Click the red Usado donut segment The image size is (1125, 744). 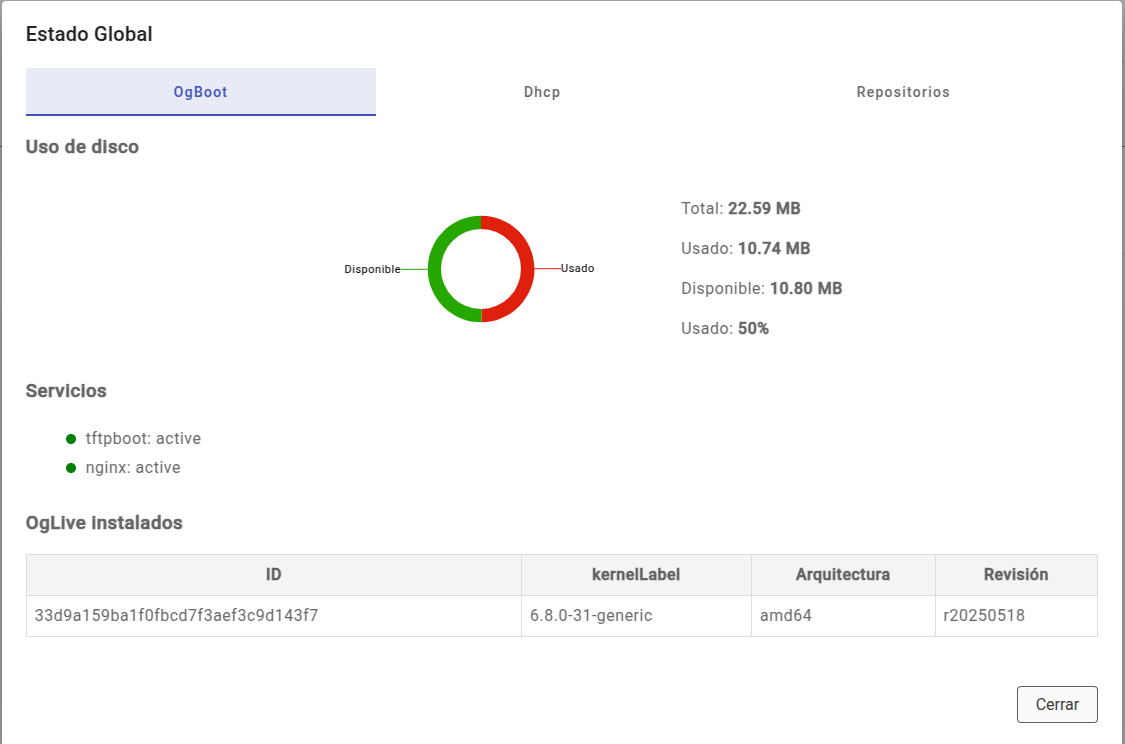(x=527, y=269)
